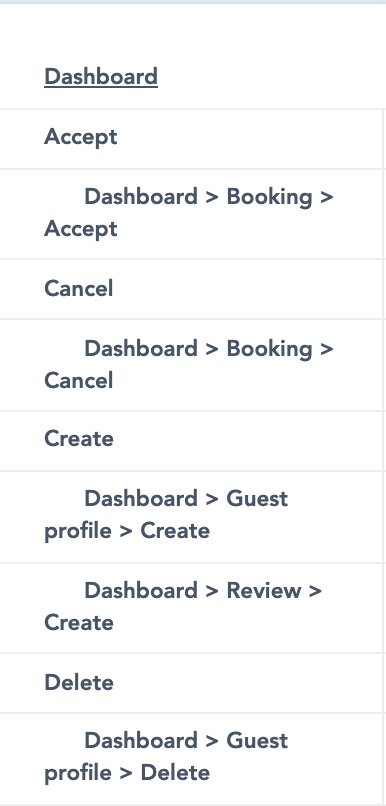Select the Cancel group row
The image size is (386, 806).
click(192, 289)
